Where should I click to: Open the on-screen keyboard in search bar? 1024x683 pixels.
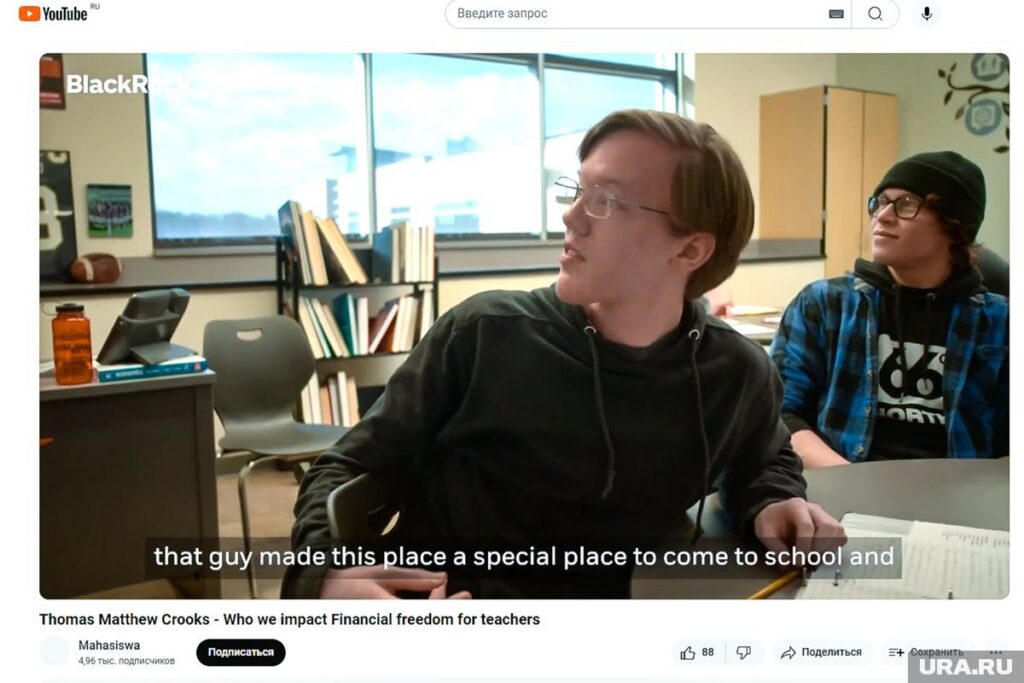pyautogui.click(x=835, y=14)
